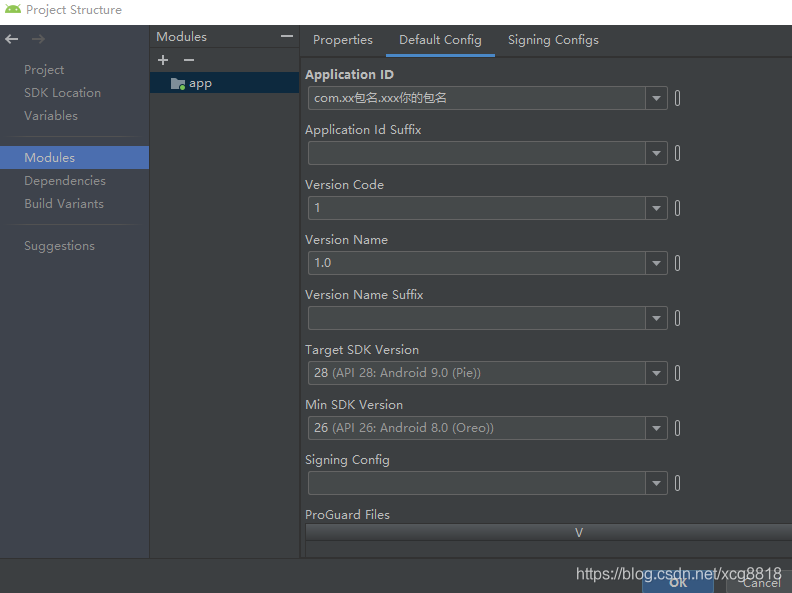Click the Min SDK Version value field
This screenshot has height=593, width=792.
point(477,428)
